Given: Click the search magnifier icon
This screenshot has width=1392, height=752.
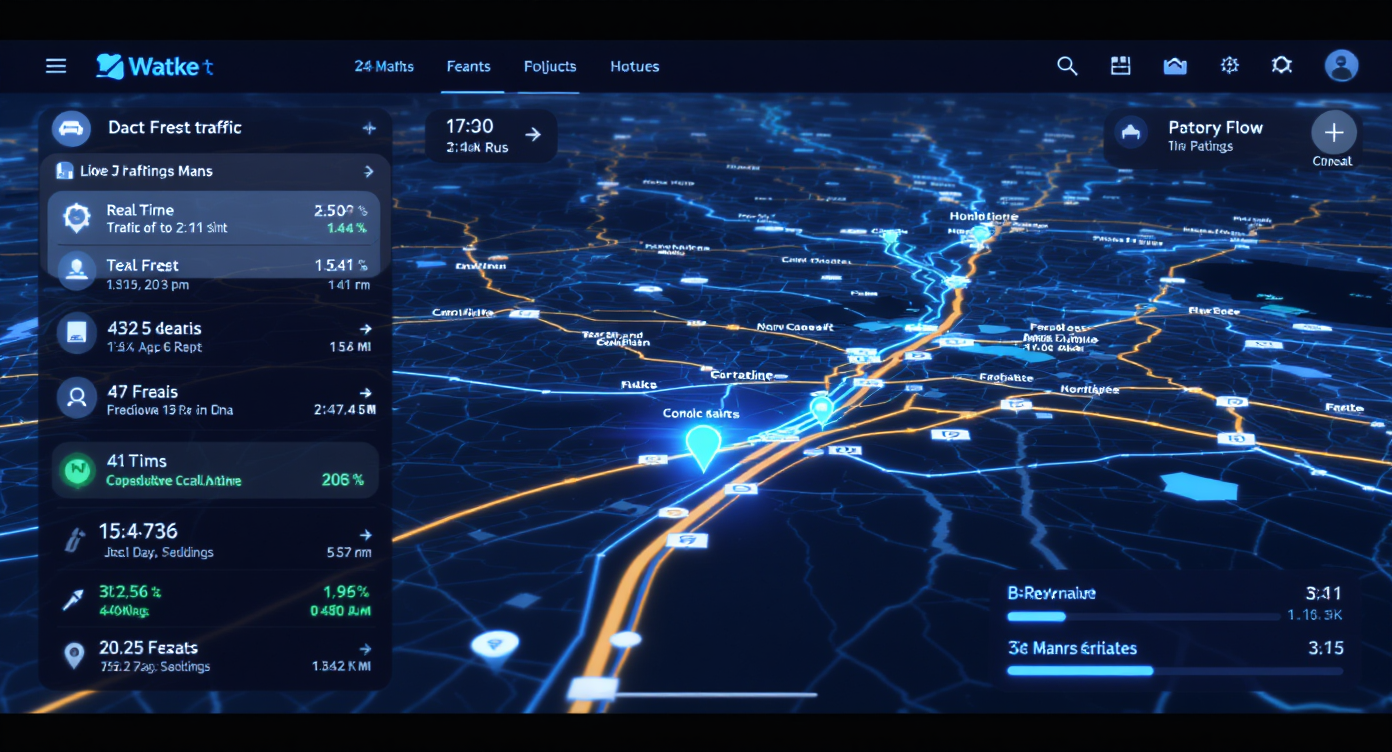Looking at the screenshot, I should [1067, 66].
